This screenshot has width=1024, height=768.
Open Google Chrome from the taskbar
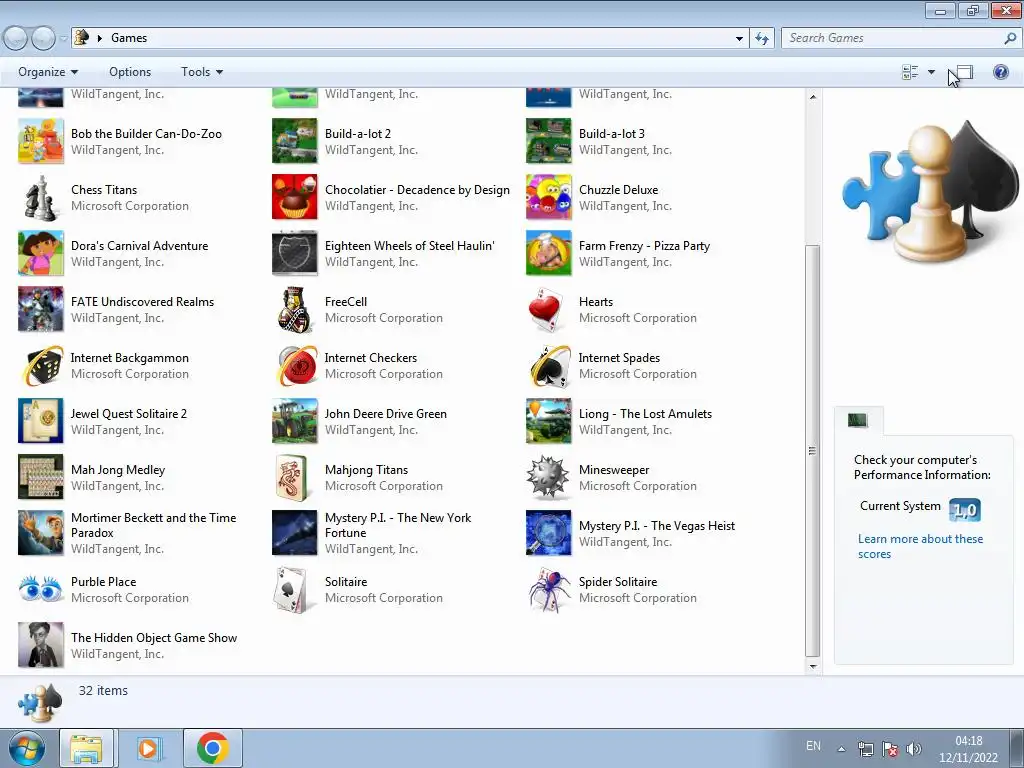pyautogui.click(x=212, y=748)
